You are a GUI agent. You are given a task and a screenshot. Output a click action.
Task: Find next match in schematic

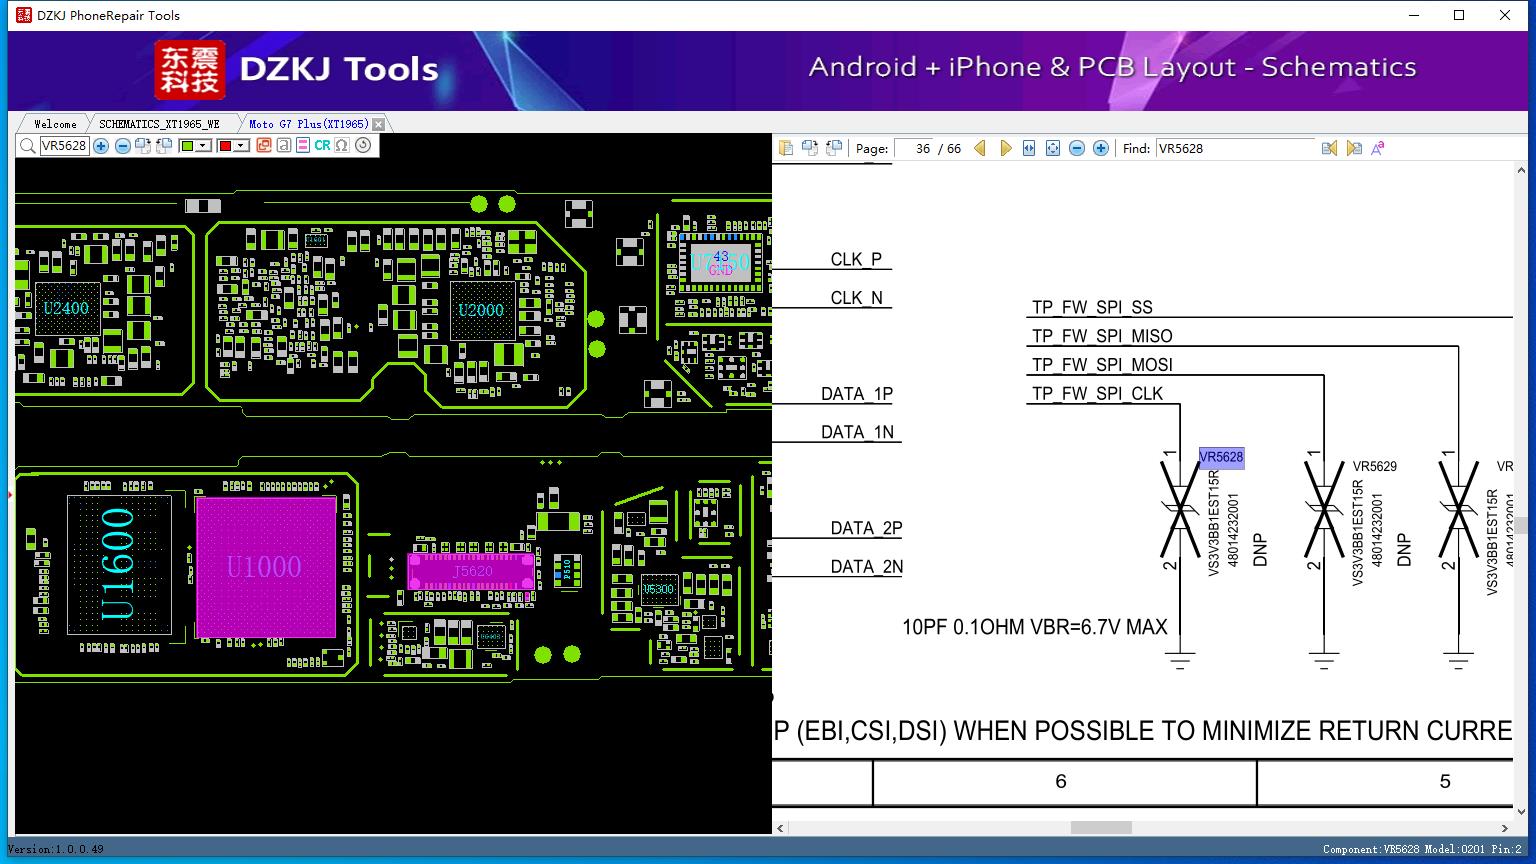click(x=1354, y=148)
